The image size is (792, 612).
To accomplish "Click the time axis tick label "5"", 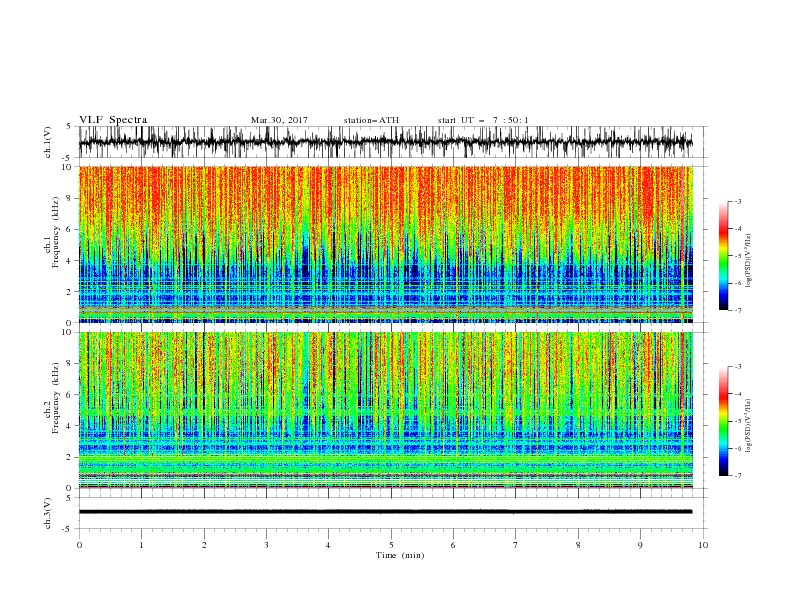I will click(x=391, y=545).
